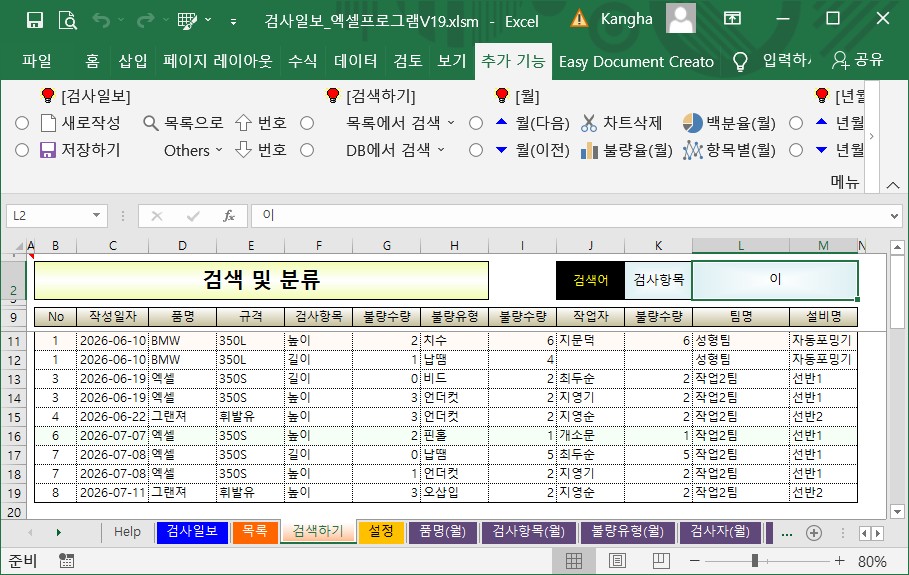909x575 pixels.
Task: Open 목록에서 검색 dropdown menu
Action: [400, 123]
